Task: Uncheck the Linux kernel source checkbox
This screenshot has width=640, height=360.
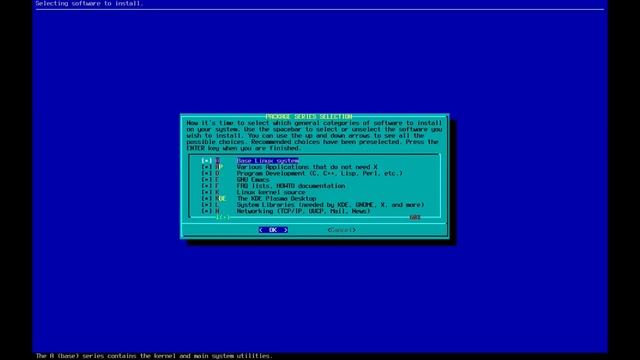Action: click(207, 192)
